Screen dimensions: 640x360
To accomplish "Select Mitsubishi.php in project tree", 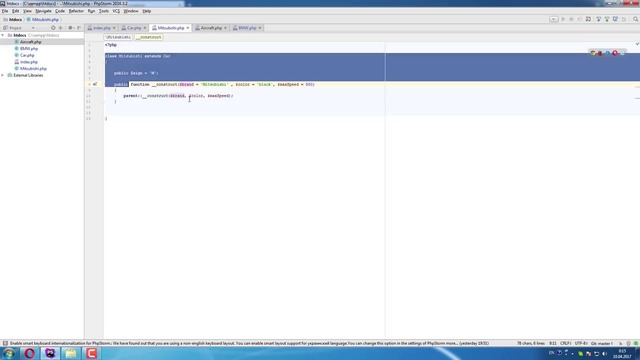I will pos(33,69).
